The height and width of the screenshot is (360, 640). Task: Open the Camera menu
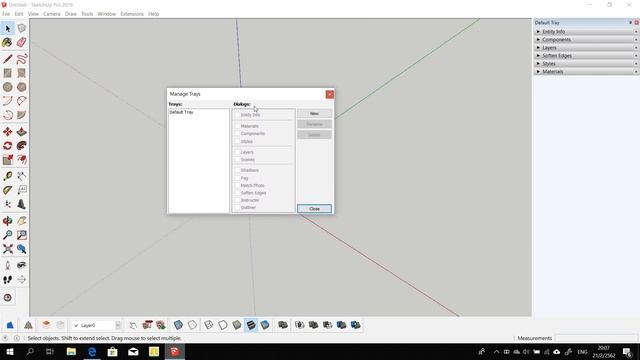(51, 14)
